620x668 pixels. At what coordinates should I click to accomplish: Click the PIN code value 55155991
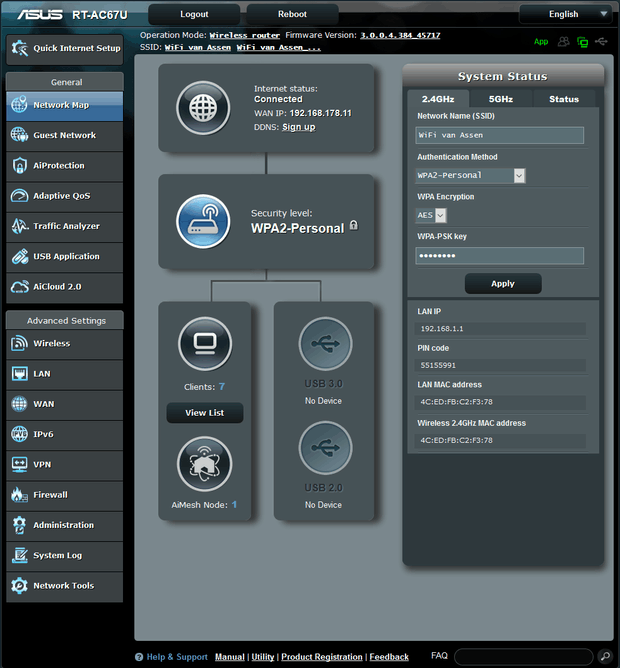(x=438, y=365)
